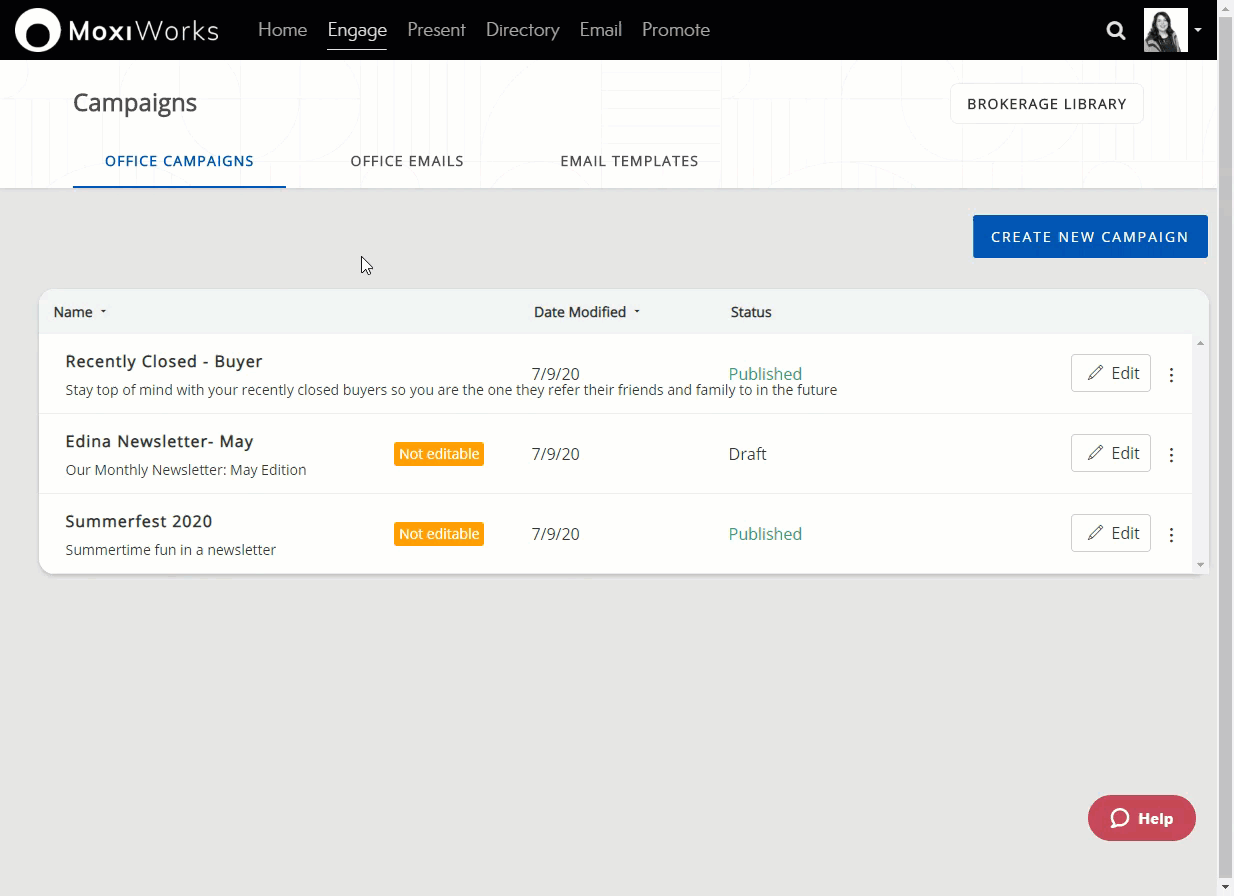Open more options for Recently Closed - Buyer
Image resolution: width=1234 pixels, height=896 pixels.
[x=1171, y=375]
